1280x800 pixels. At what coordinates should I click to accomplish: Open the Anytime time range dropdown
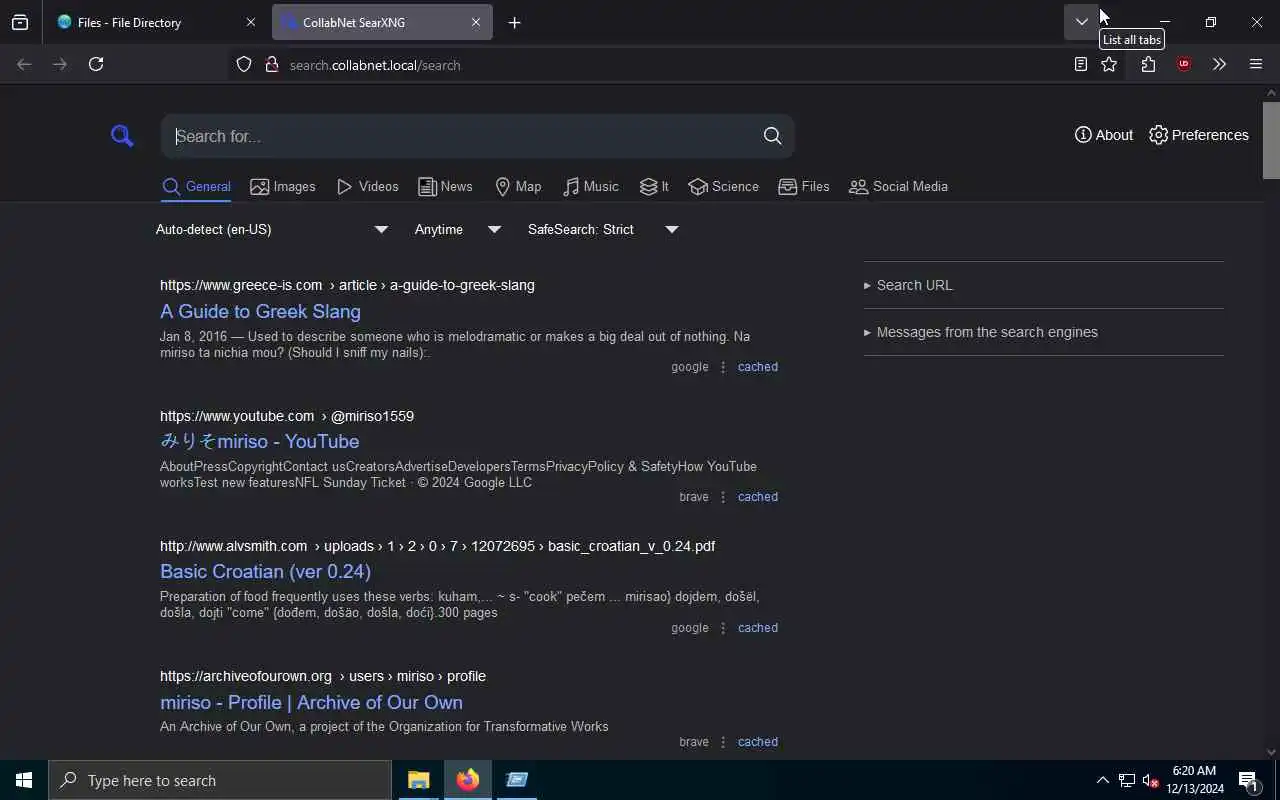click(x=458, y=229)
